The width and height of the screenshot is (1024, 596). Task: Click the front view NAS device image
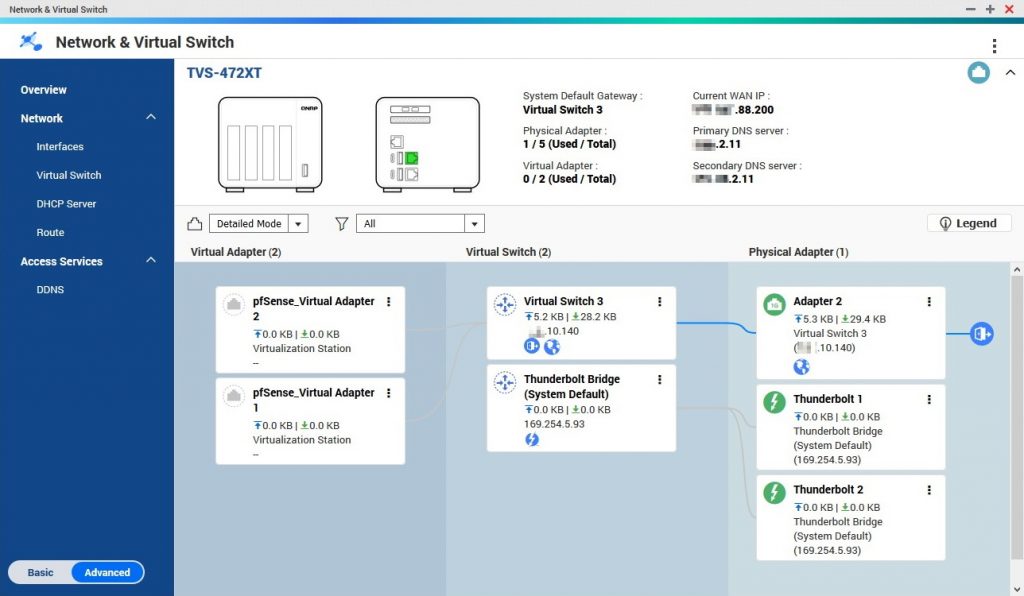tap(270, 144)
